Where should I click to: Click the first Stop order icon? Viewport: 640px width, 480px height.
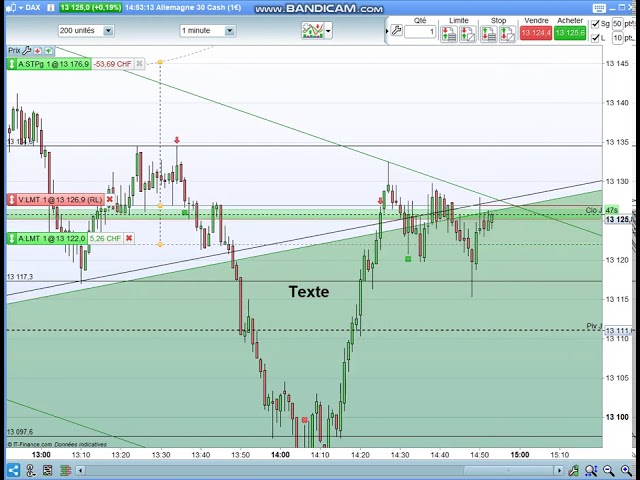489,33
